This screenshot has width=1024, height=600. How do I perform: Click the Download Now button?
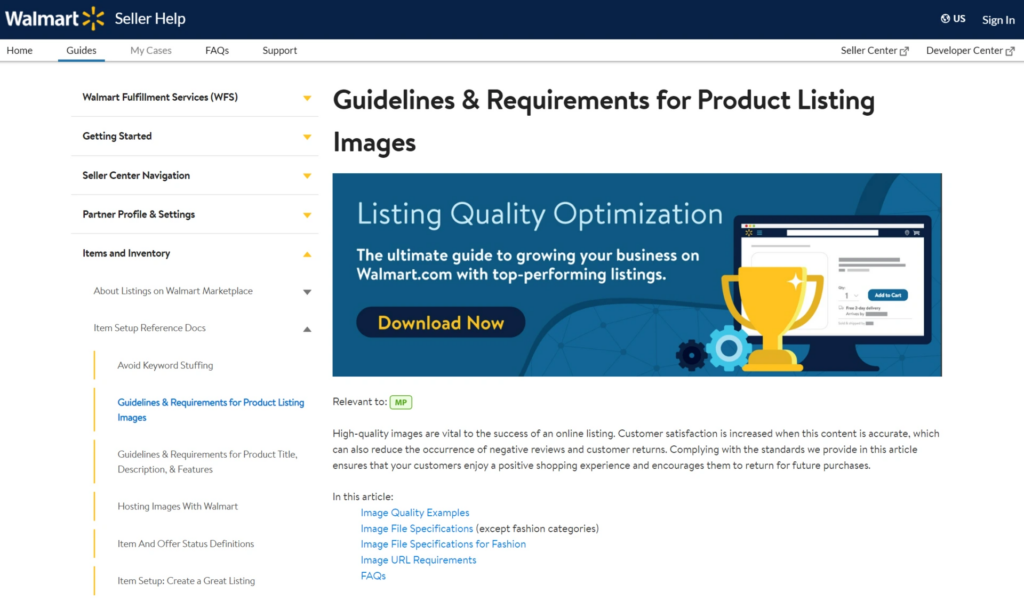point(440,322)
